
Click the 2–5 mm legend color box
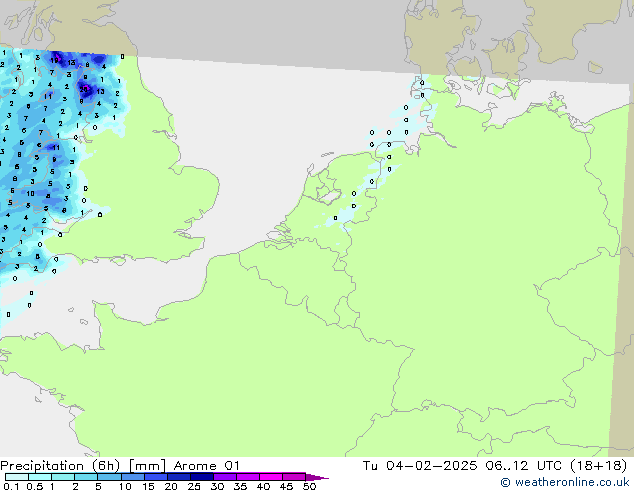pyautogui.click(x=86, y=477)
